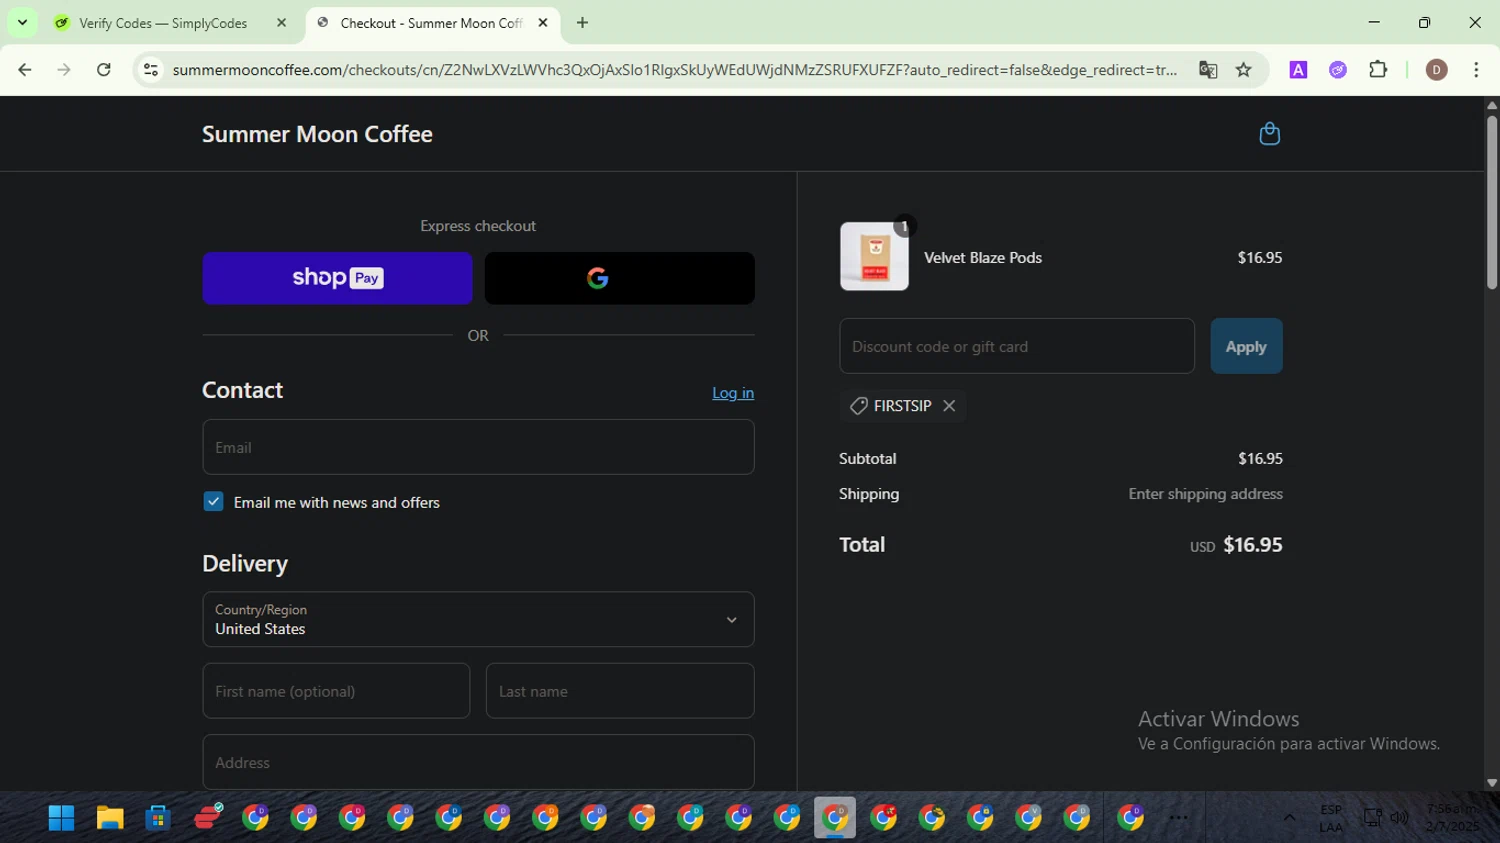1500x843 pixels.
Task: Click the Velvet Blaze Pods product name
Action: pos(983,258)
